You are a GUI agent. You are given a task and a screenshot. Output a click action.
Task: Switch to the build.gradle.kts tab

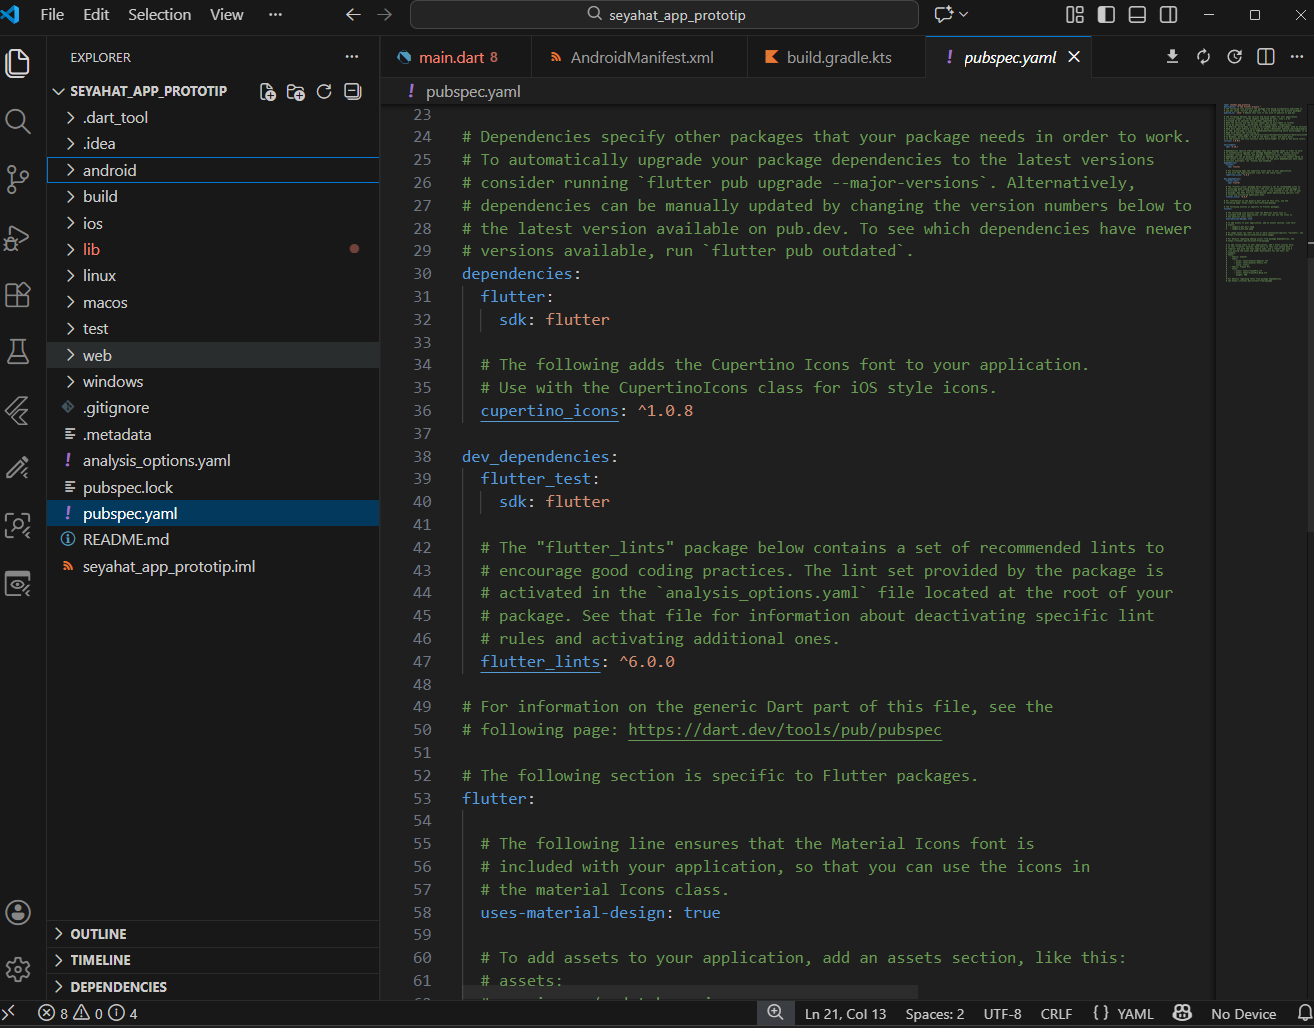click(x=837, y=57)
